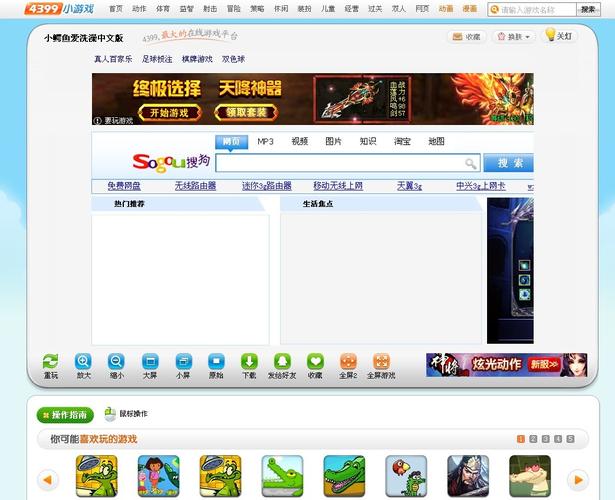Click the blue 搜索 Sogou search button

[x=509, y=163]
